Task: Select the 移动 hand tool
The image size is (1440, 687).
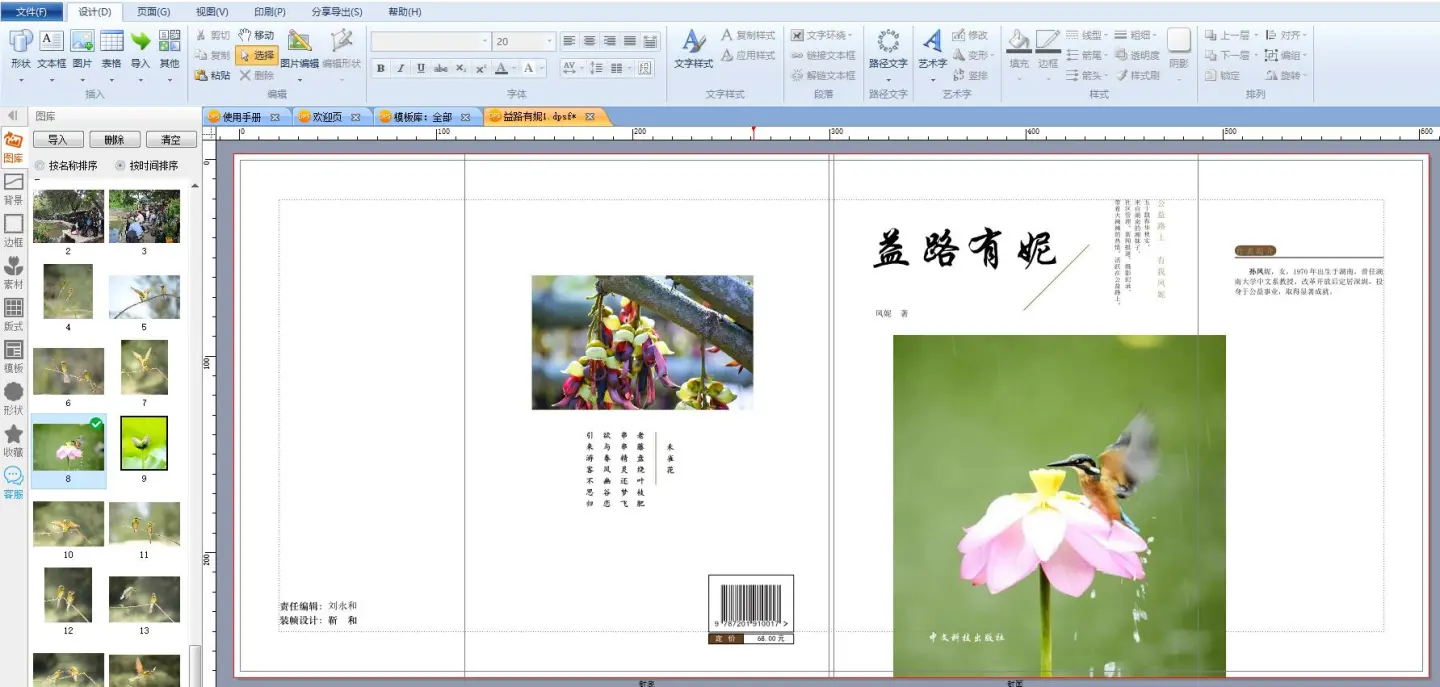Action: point(256,35)
